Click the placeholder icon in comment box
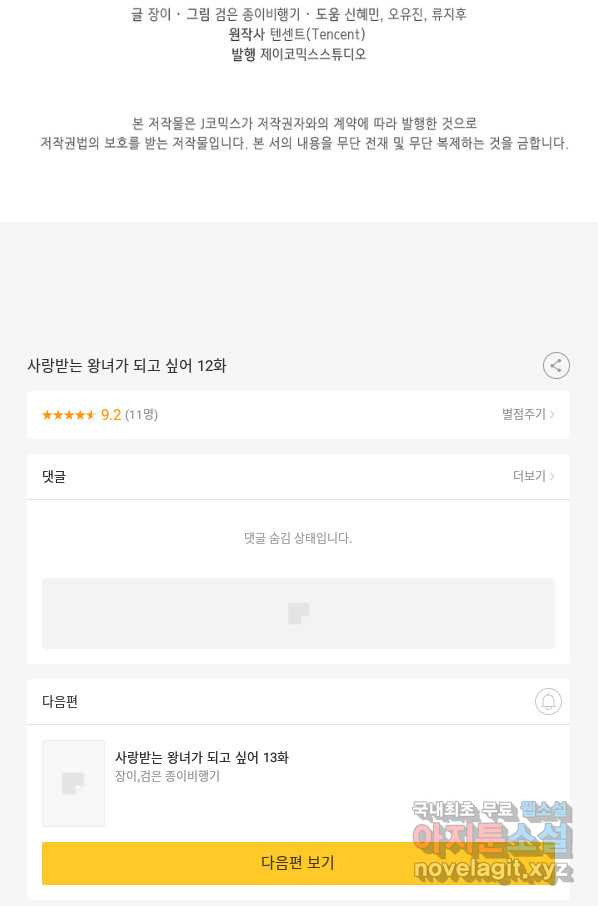 (299, 613)
